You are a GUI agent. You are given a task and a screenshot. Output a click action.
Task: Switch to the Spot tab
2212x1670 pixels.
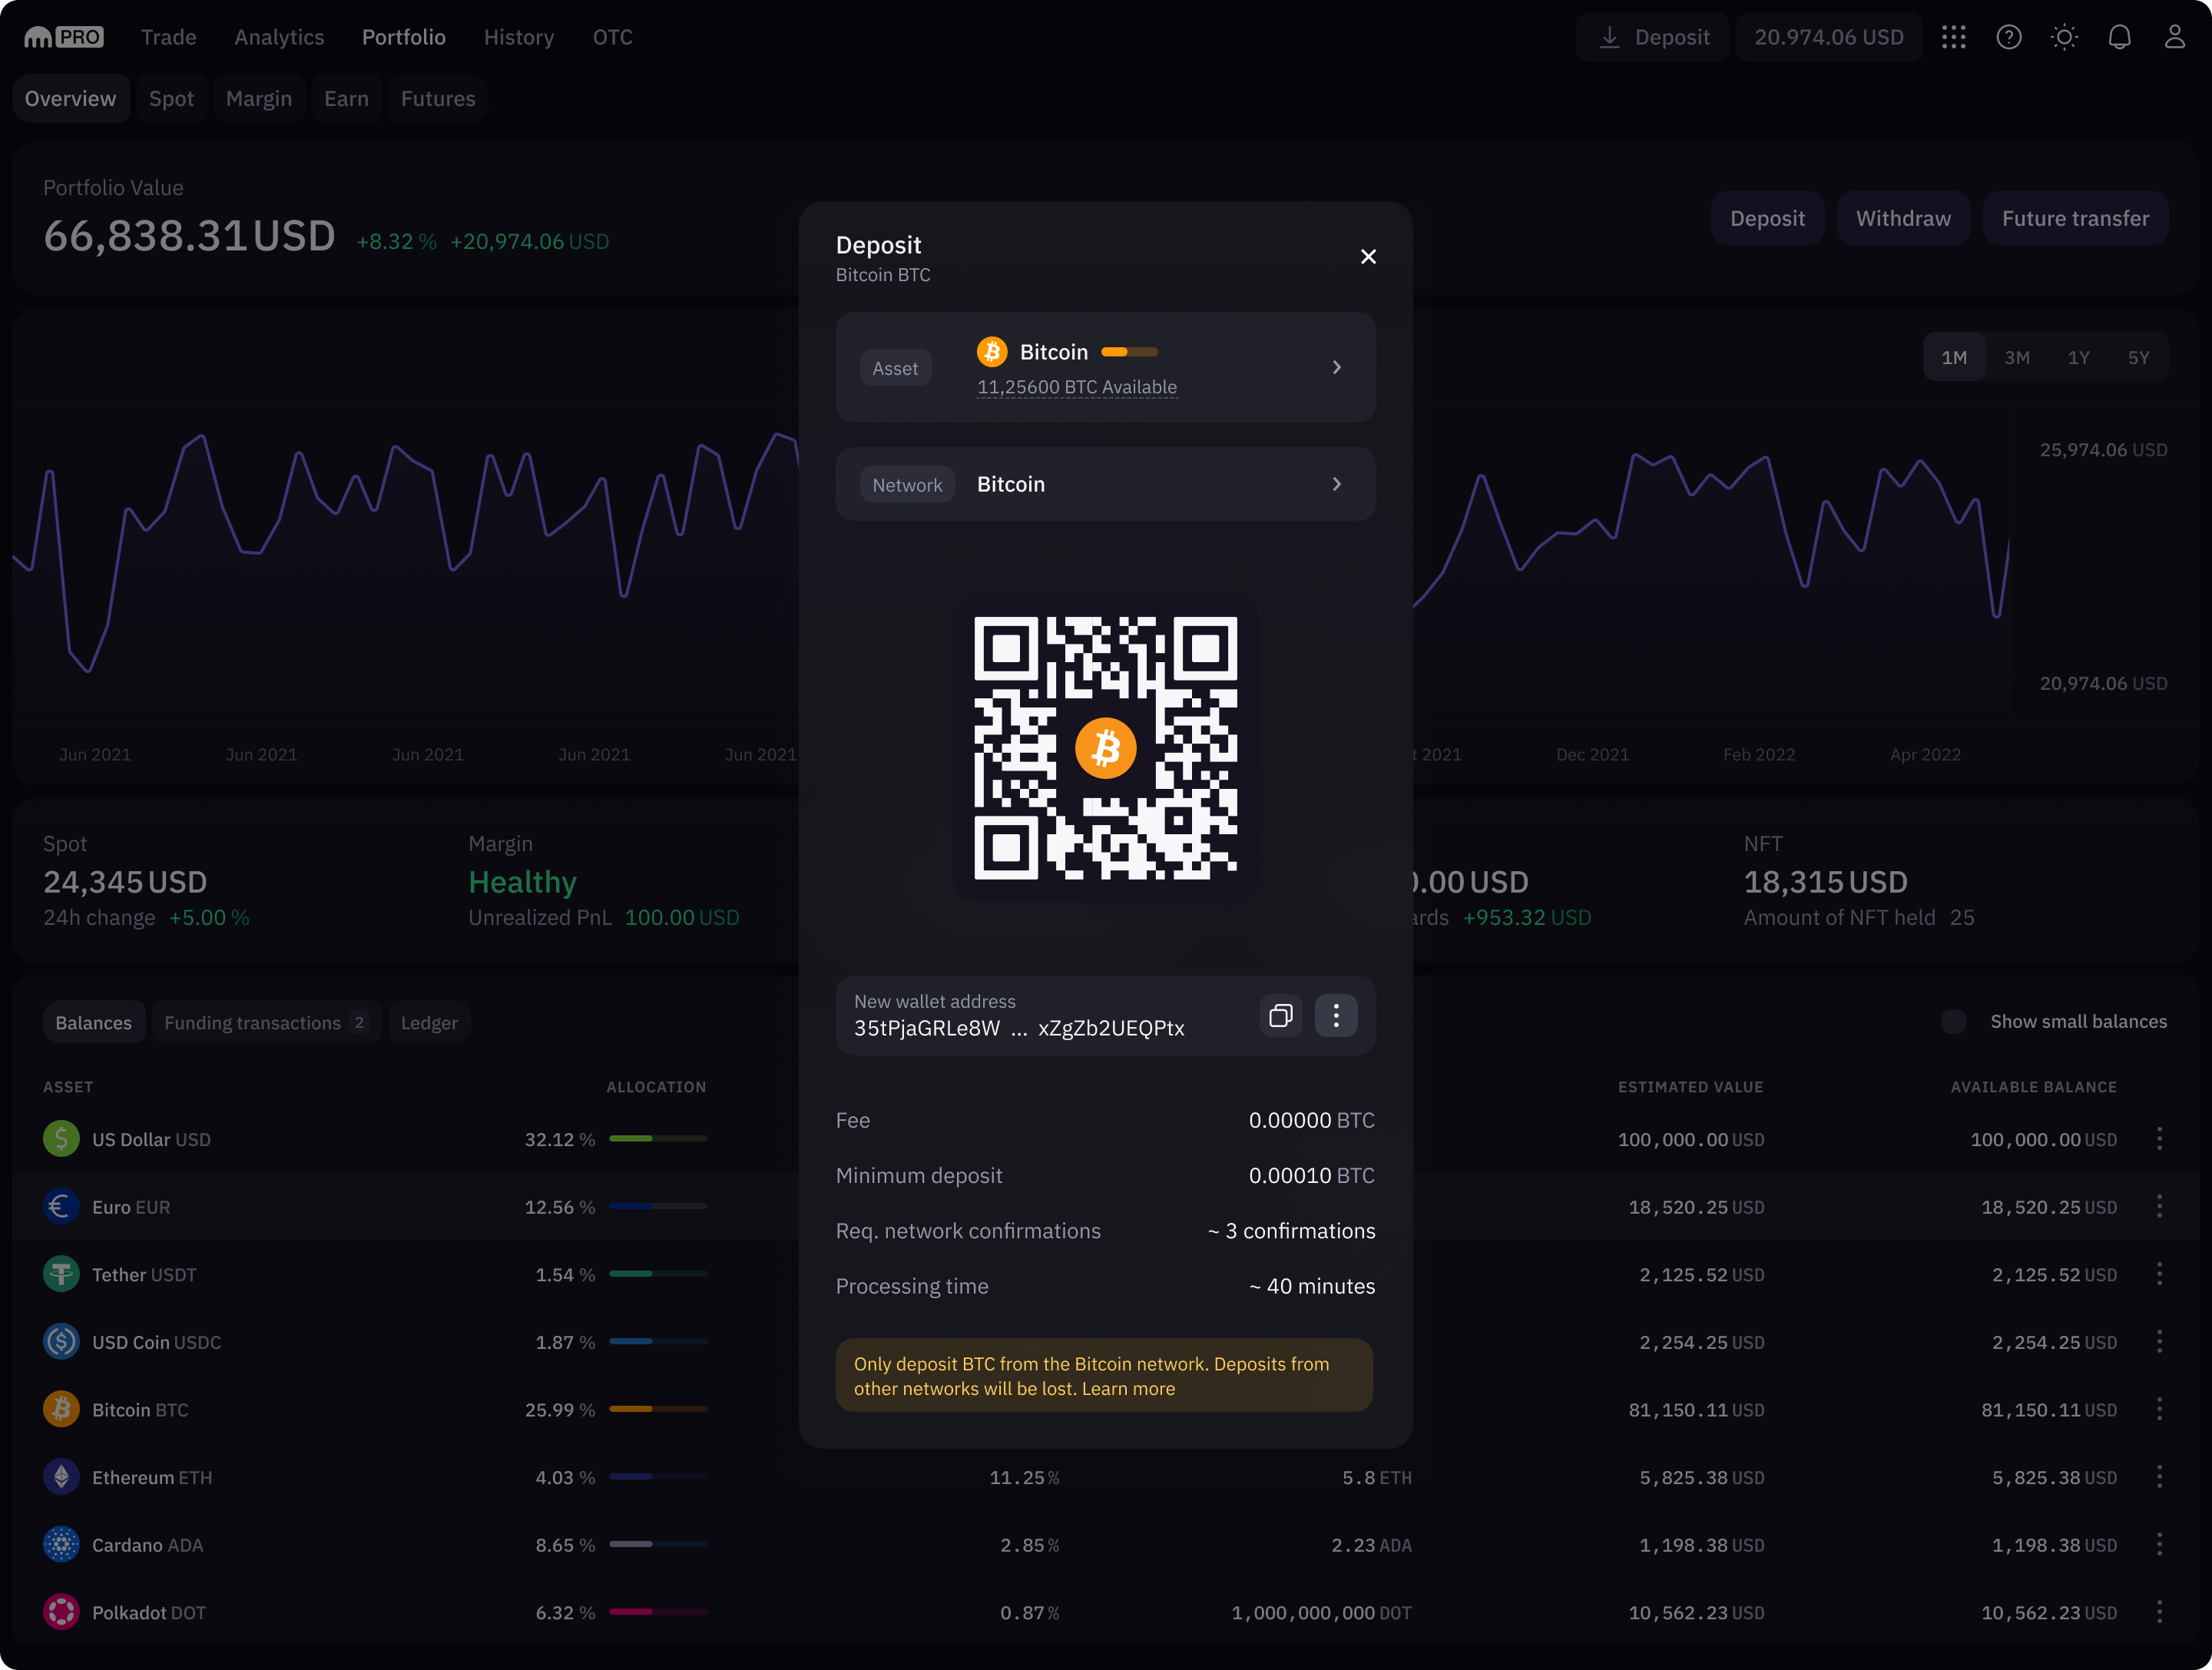(171, 98)
